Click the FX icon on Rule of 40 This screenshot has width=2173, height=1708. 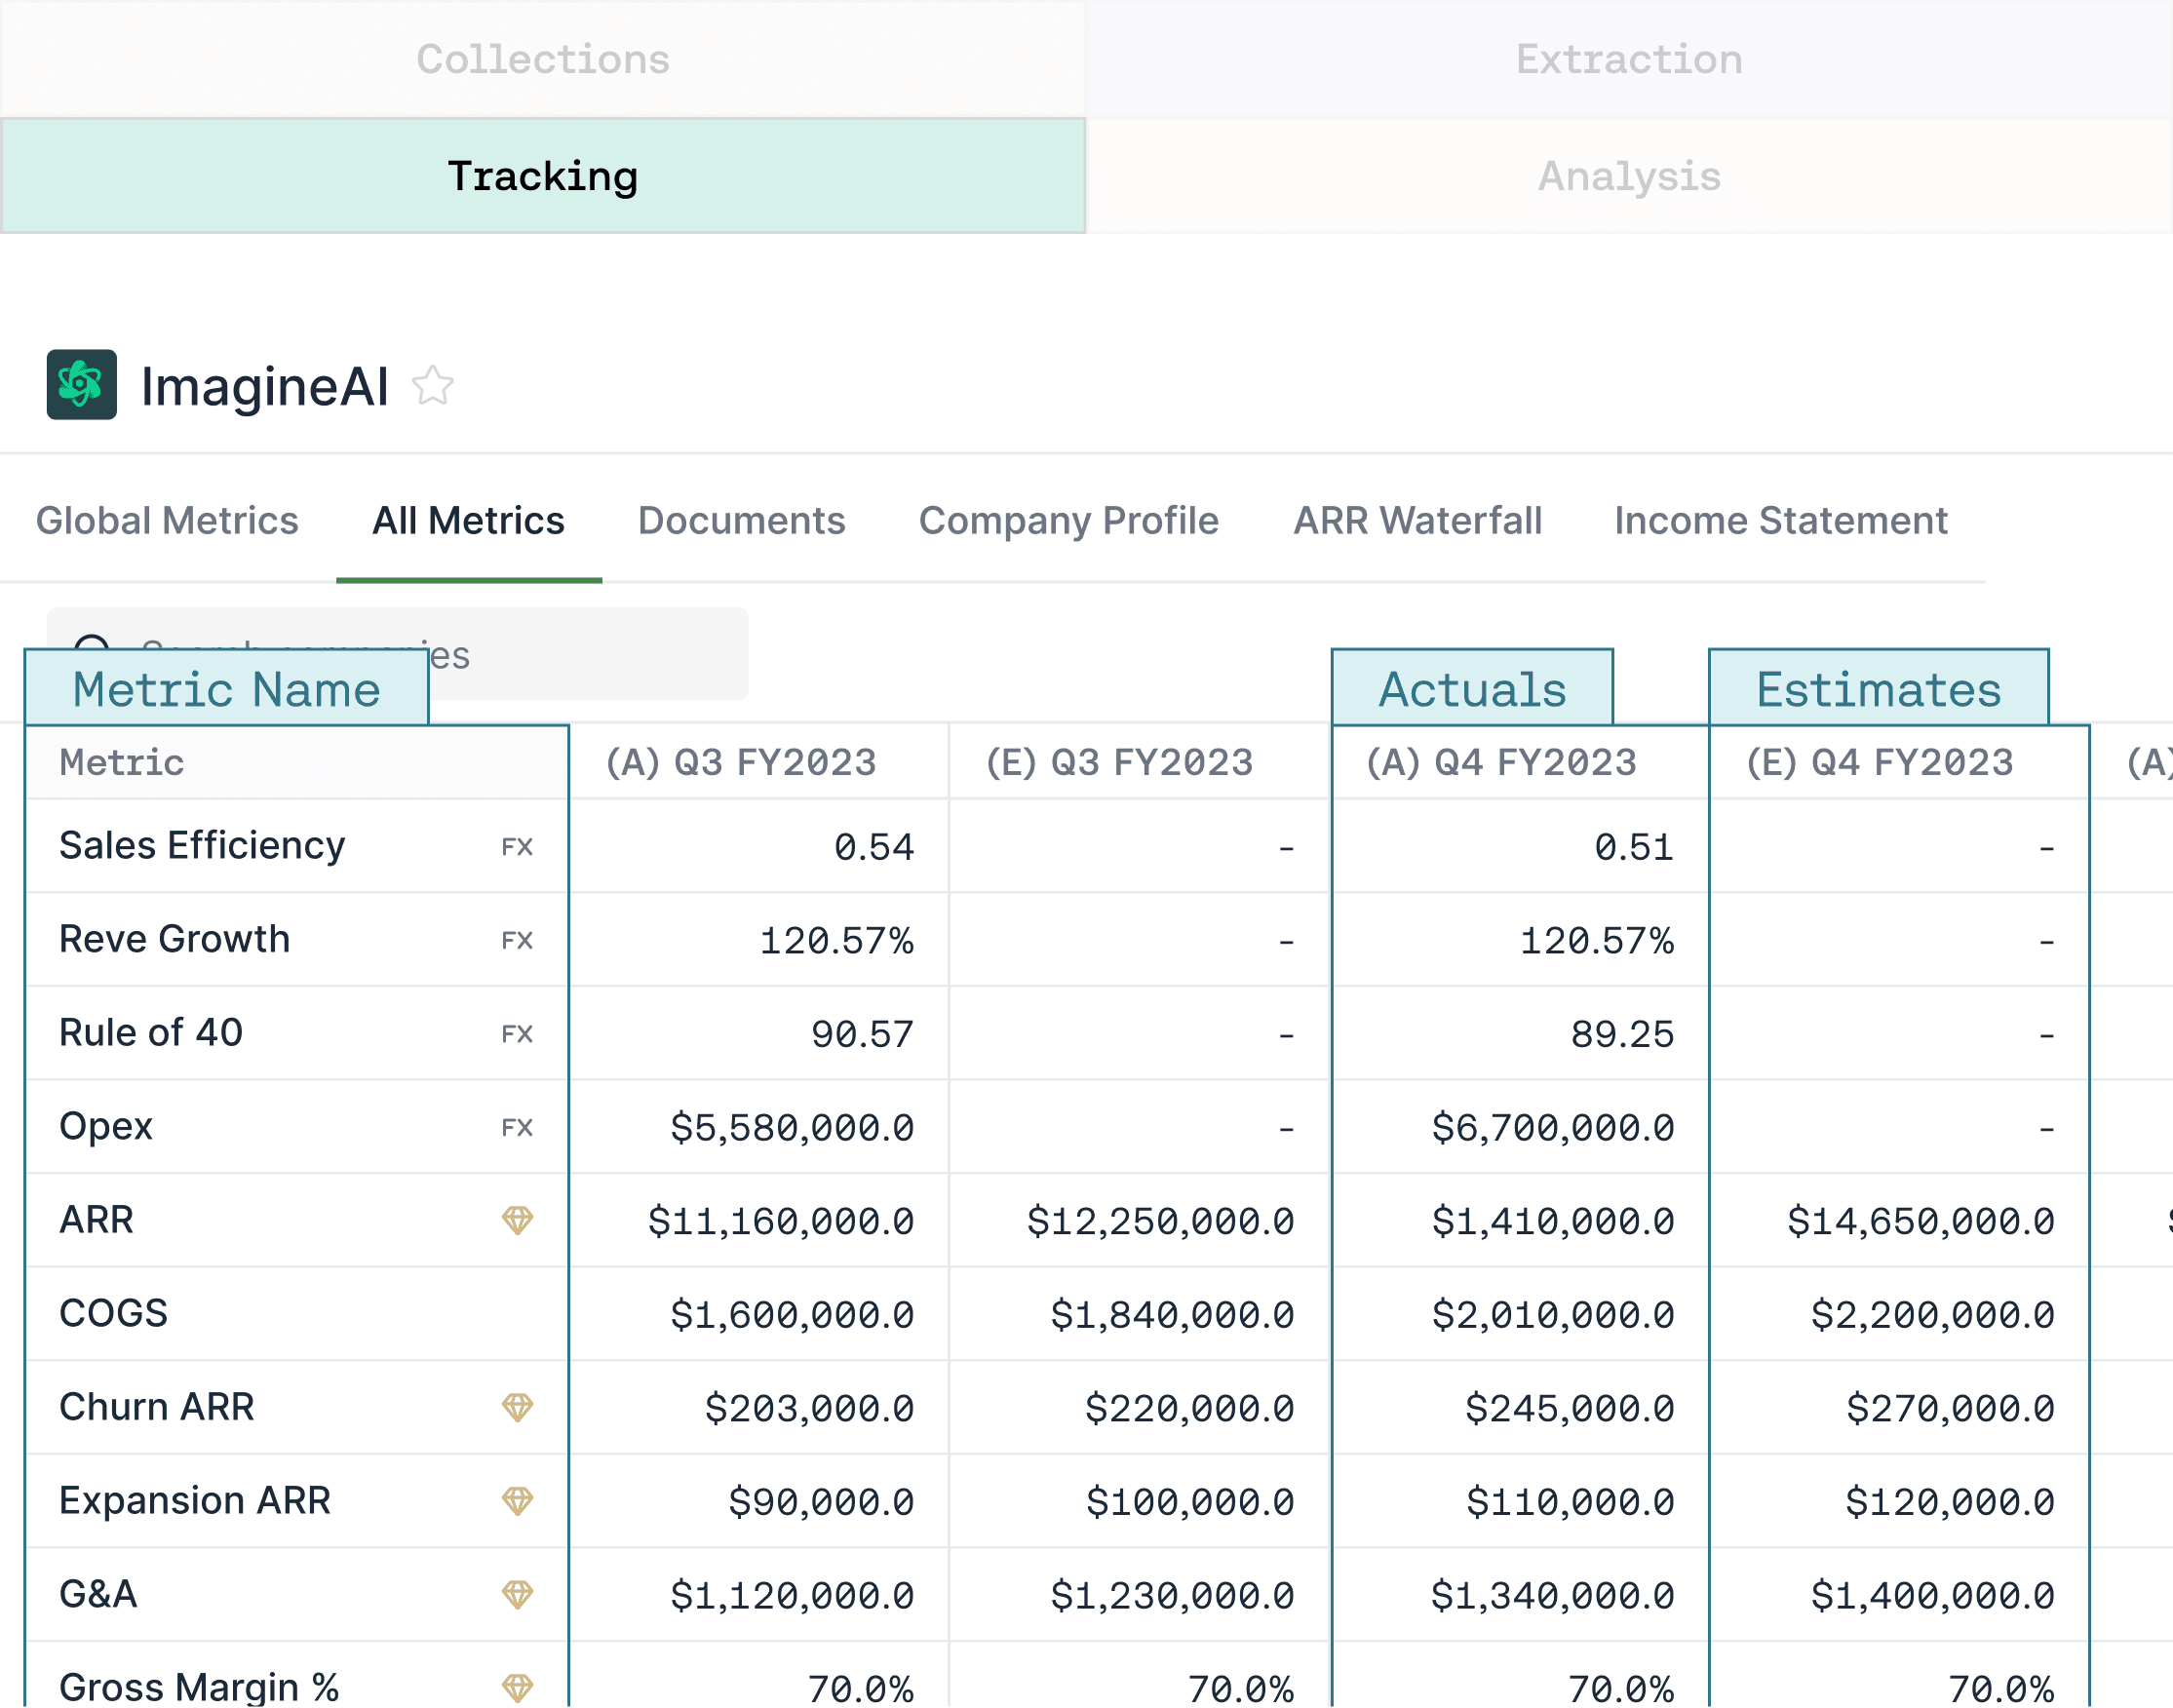coord(517,1034)
